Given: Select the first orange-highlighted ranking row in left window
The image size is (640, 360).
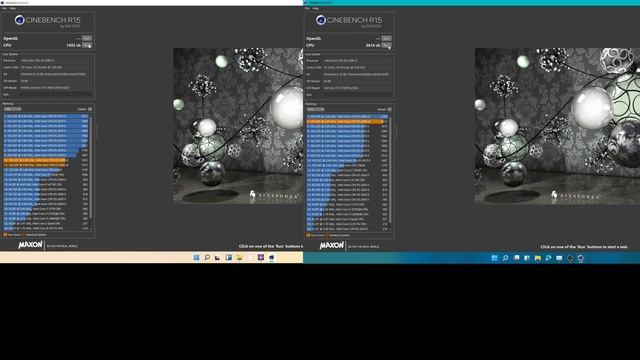Looking at the screenshot, I should [46, 160].
